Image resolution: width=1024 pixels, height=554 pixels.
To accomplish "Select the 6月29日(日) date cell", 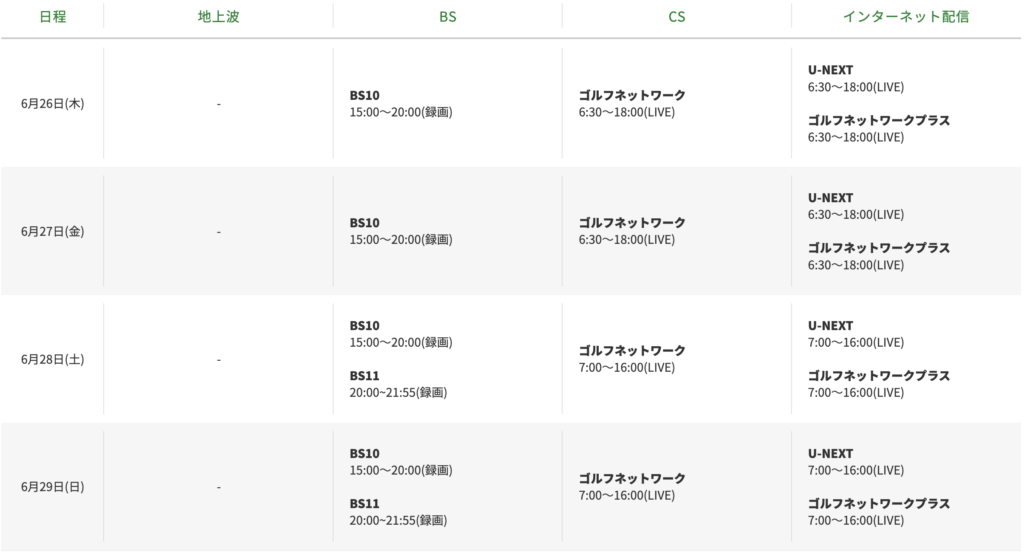I will pyautogui.click(x=52, y=488).
